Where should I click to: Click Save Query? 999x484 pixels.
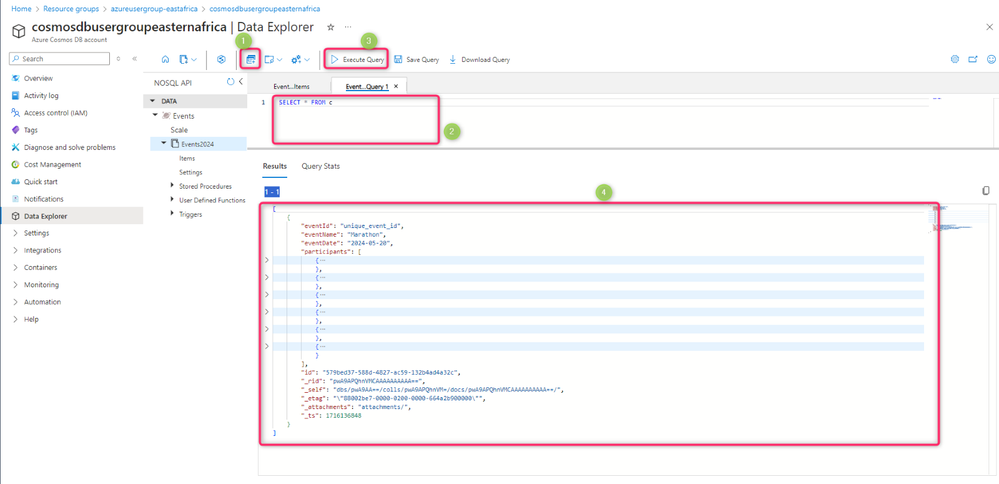pyautogui.click(x=417, y=59)
